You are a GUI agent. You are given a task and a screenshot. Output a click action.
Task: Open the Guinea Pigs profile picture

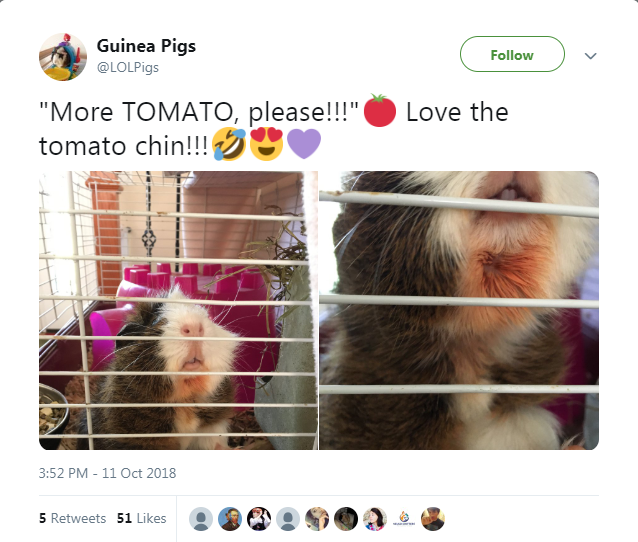click(63, 57)
